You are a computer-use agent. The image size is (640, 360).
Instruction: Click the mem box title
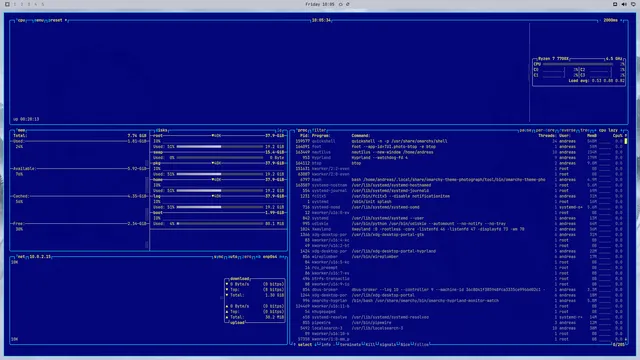click(21, 130)
